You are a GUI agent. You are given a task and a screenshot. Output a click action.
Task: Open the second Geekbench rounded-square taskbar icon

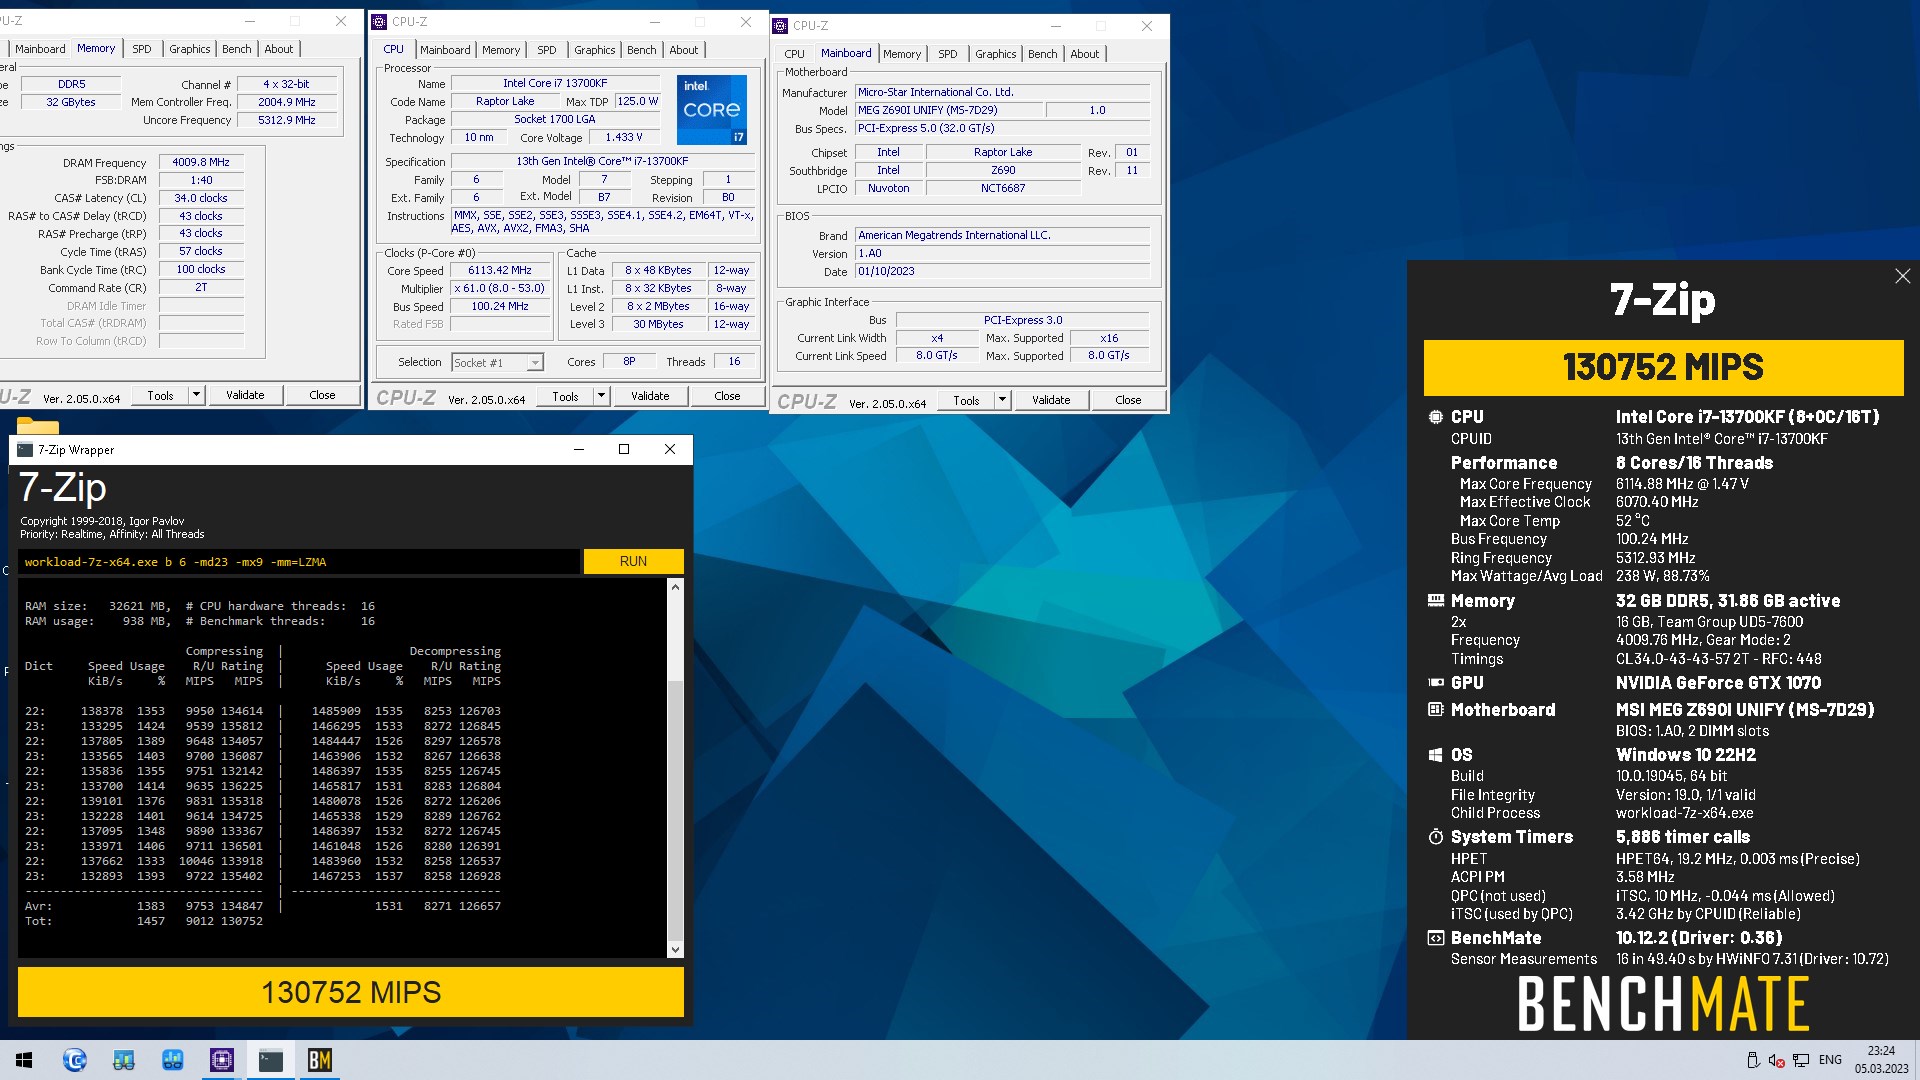click(x=172, y=1060)
